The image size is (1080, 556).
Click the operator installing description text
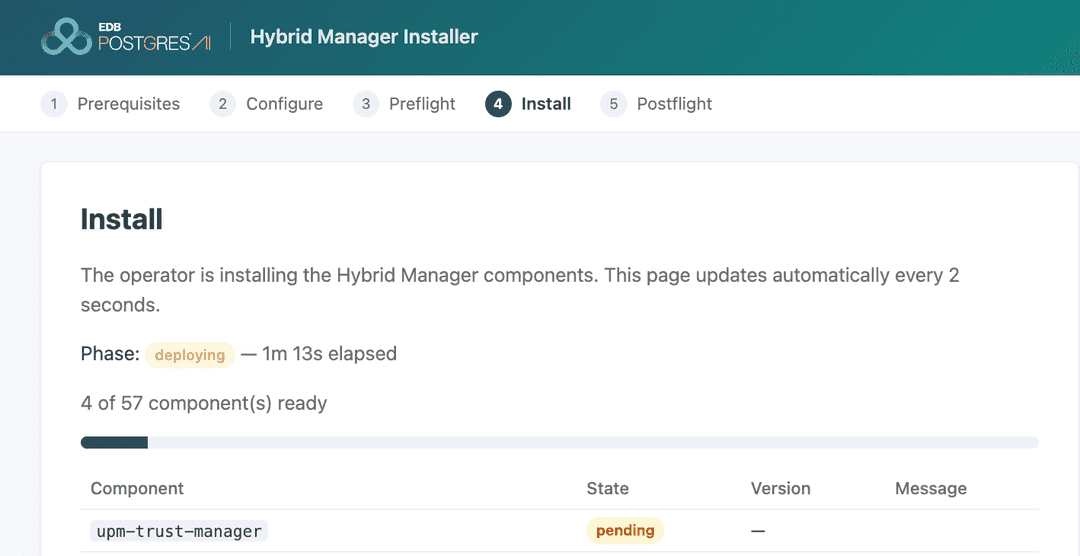click(x=520, y=290)
